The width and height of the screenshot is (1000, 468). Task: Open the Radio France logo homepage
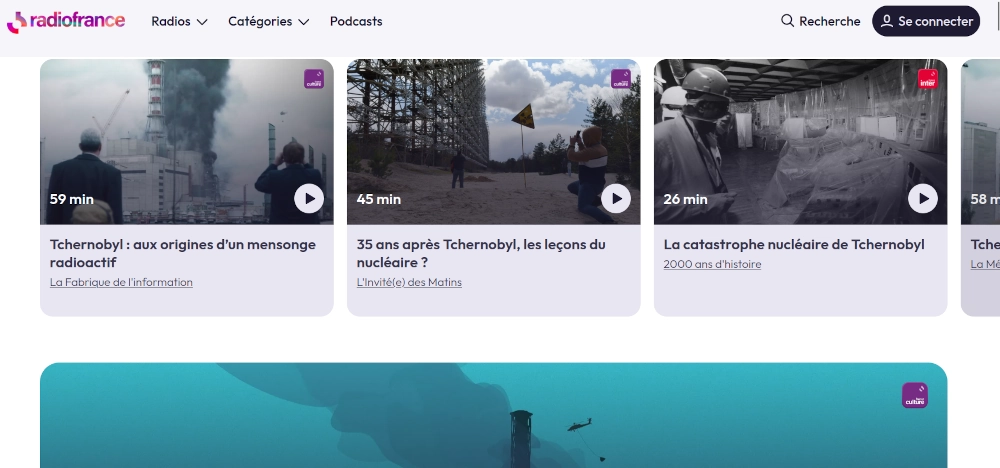pyautogui.click(x=66, y=21)
